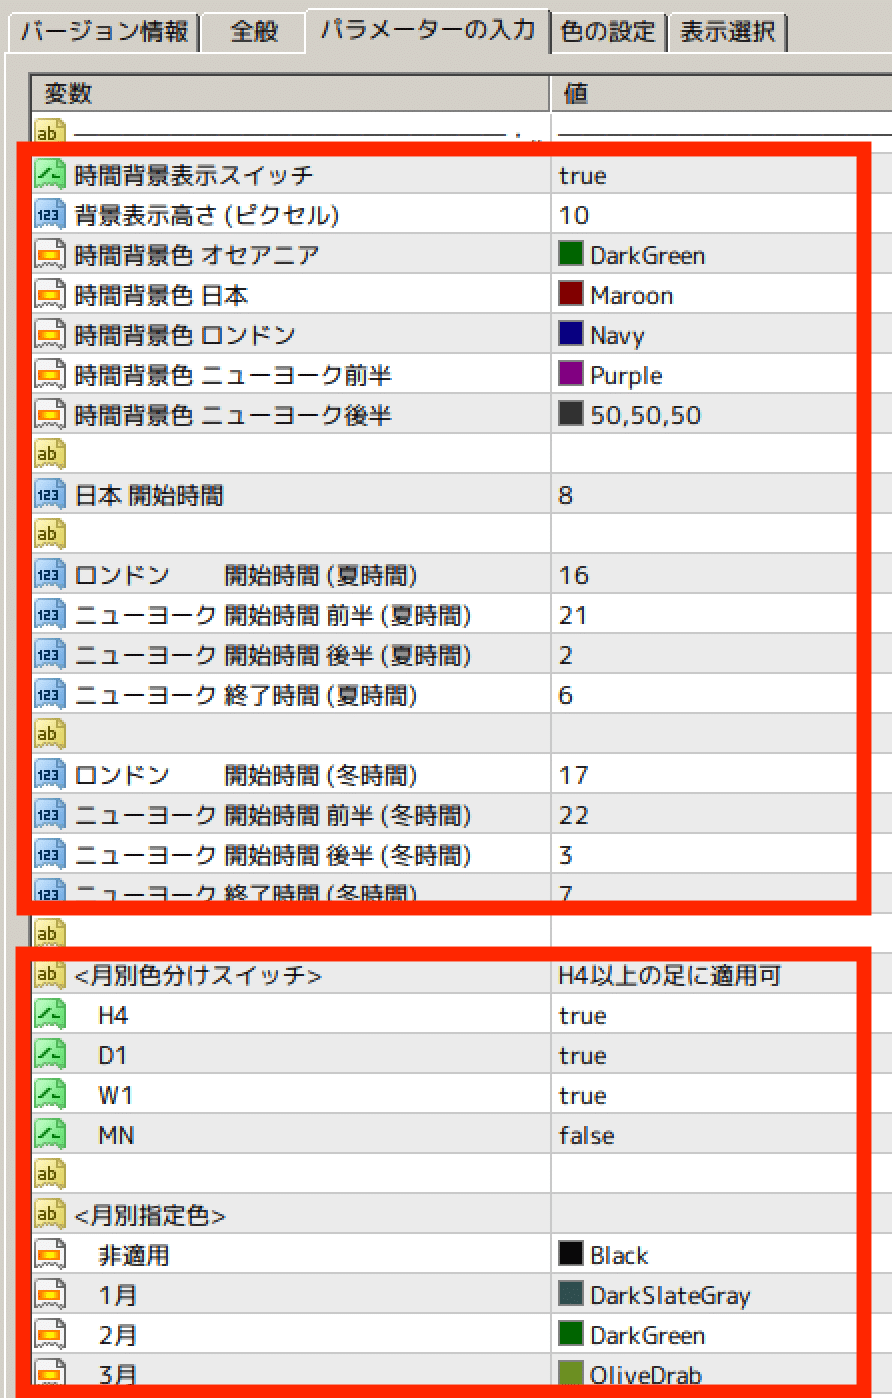Click the color icon beside 時間背景色 日本
The image size is (892, 1398).
50,295
